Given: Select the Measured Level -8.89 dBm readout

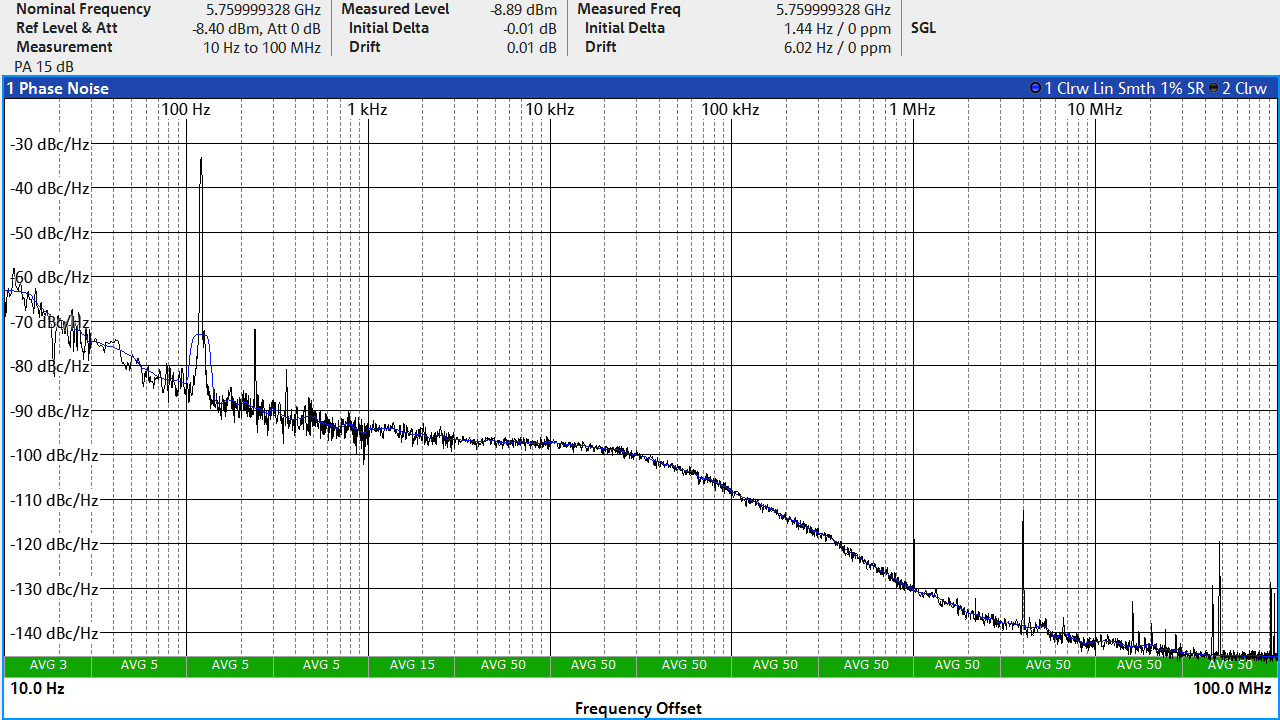Looking at the screenshot, I should point(523,9).
